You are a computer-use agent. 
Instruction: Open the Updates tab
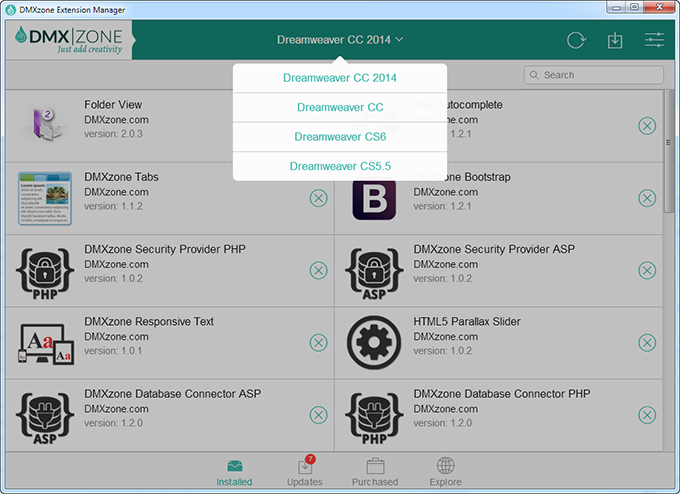click(305, 472)
